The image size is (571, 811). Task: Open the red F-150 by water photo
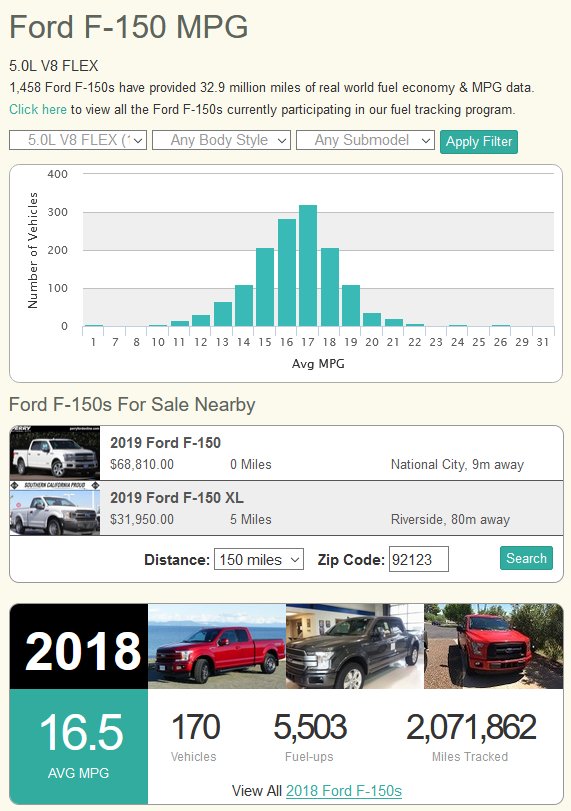tap(217, 647)
